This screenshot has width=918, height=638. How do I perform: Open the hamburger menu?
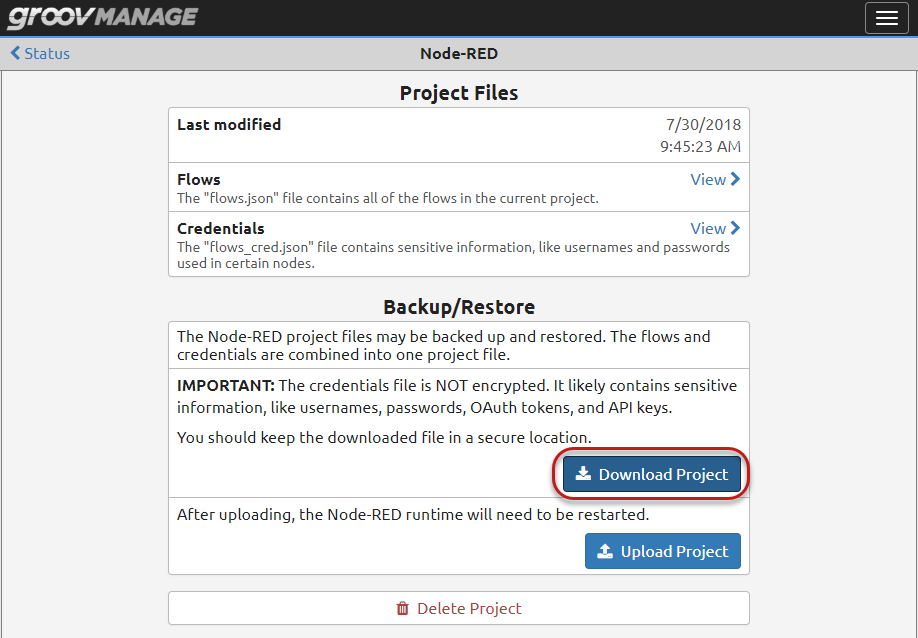coord(886,18)
